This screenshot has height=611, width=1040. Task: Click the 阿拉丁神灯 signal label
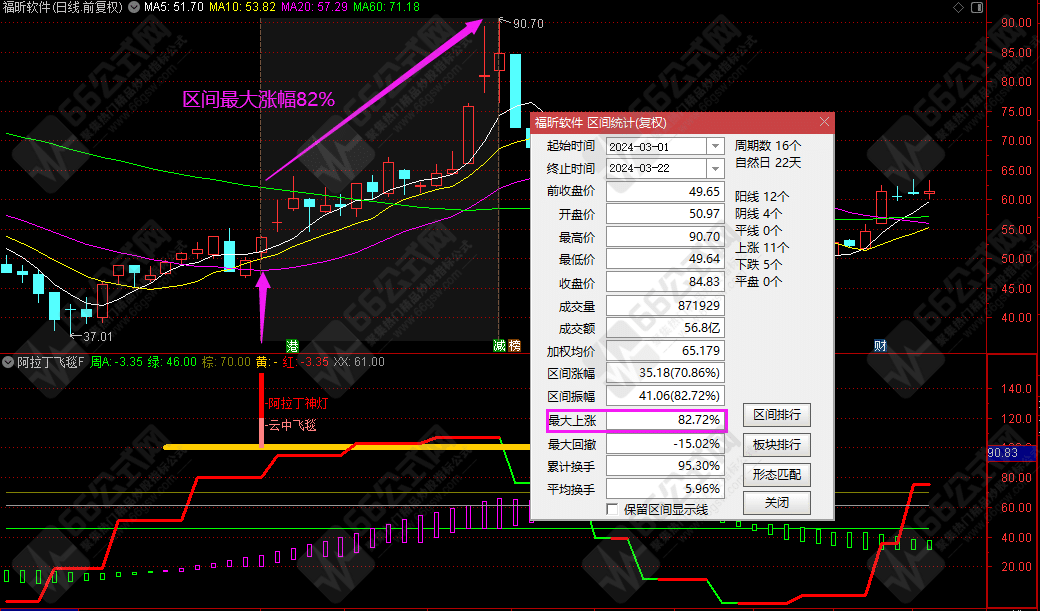pyautogui.click(x=296, y=403)
